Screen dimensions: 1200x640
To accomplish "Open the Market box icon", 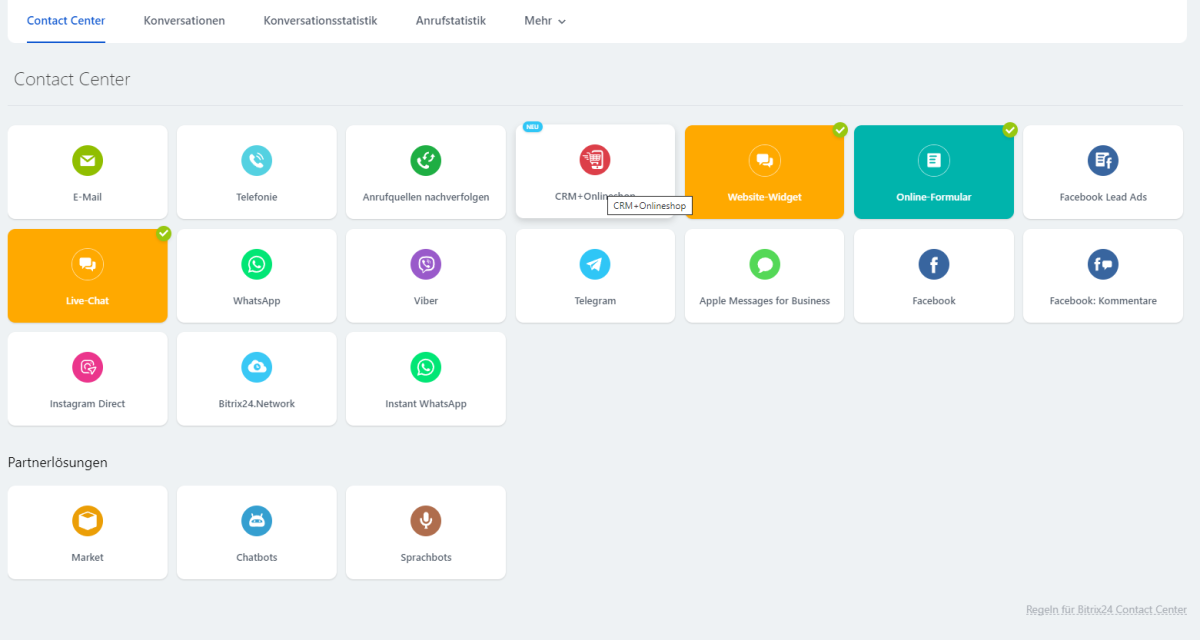I will [x=87, y=521].
